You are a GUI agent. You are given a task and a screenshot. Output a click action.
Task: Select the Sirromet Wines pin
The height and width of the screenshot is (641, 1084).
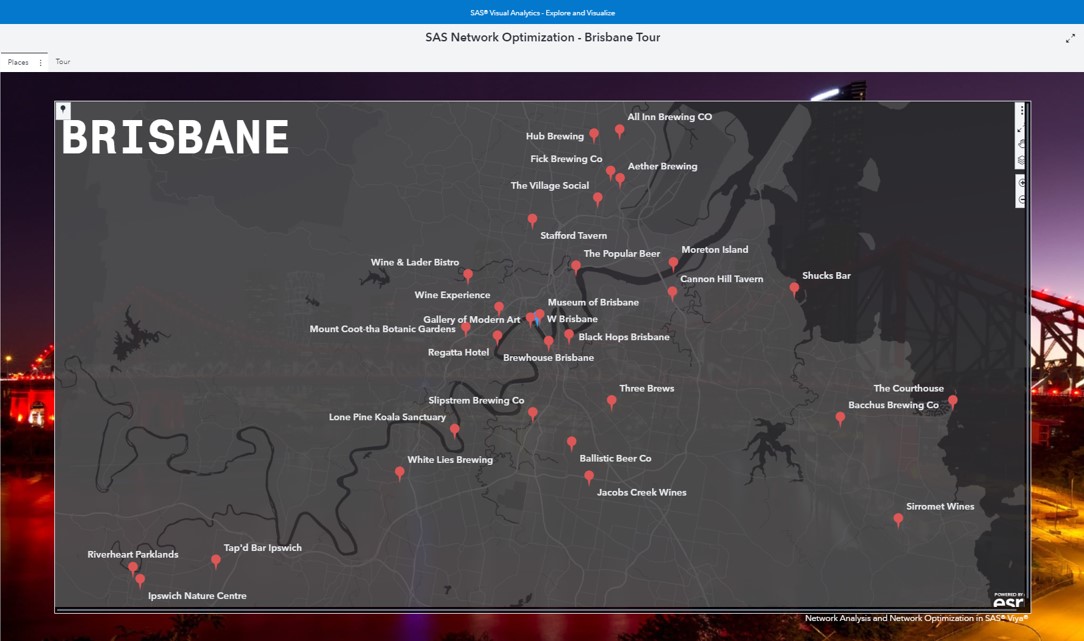point(899,520)
